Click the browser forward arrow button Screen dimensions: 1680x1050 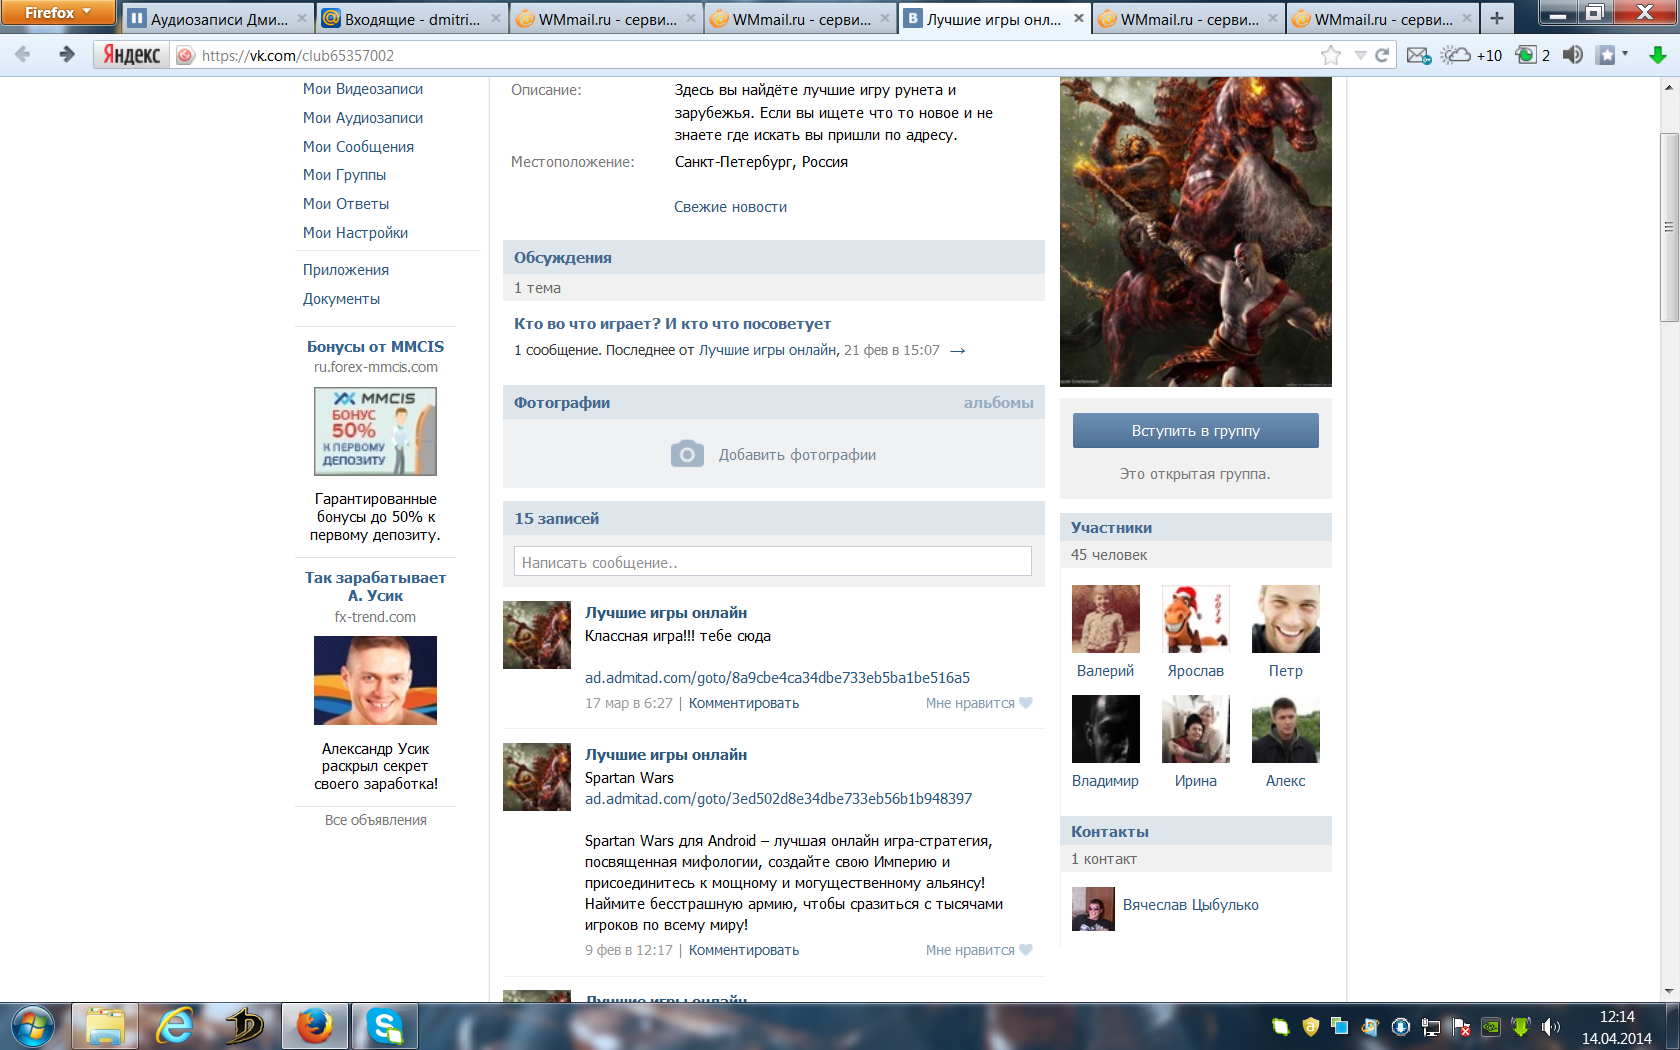[x=66, y=55]
